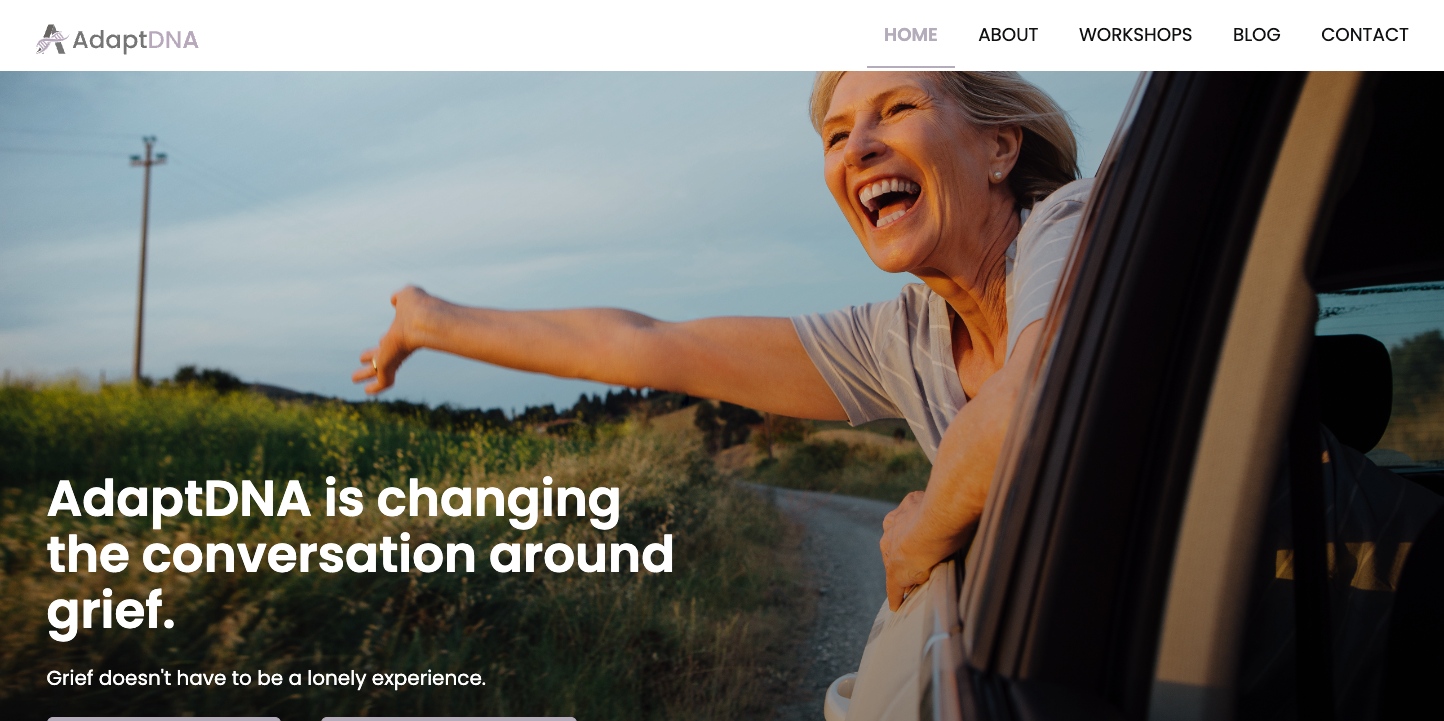Click the AdaptDNA logo icon
The width and height of the screenshot is (1444, 721).
click(51, 39)
